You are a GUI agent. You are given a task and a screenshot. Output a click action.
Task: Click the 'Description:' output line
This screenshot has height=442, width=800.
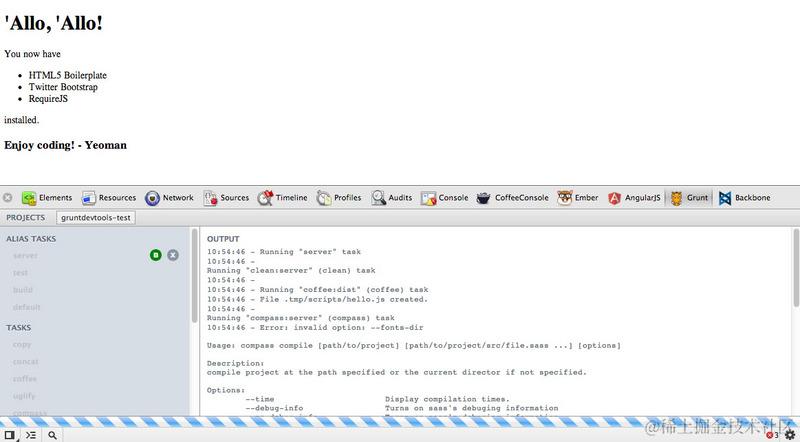pos(235,363)
